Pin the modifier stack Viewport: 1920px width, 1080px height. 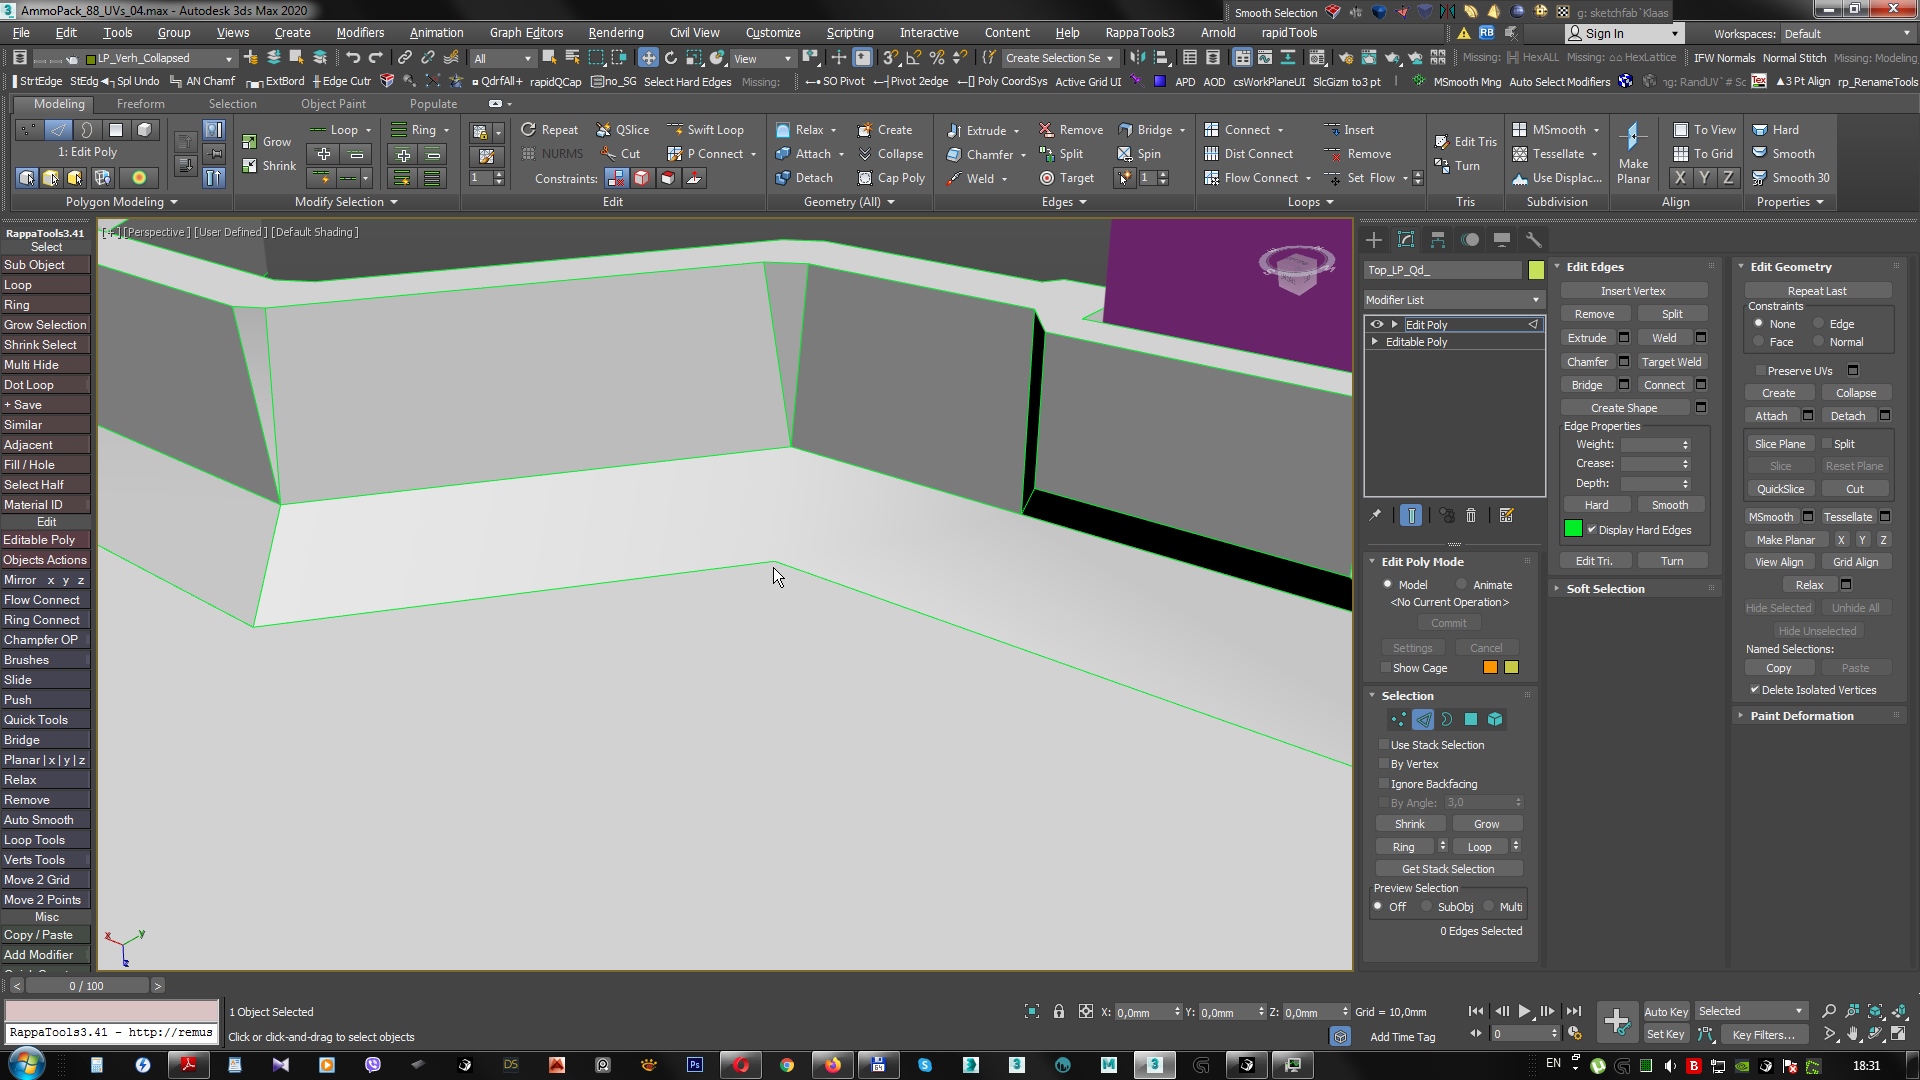point(1375,516)
